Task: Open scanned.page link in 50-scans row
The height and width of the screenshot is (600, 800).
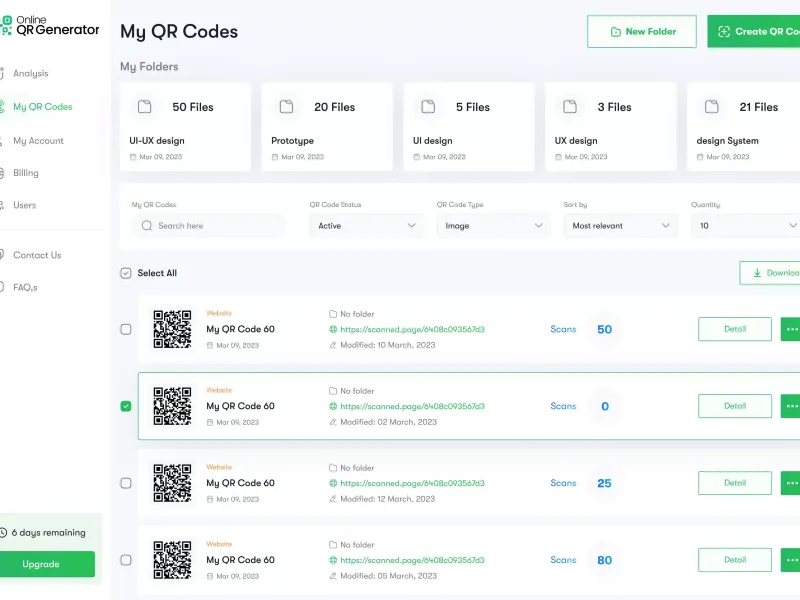Action: 412,330
